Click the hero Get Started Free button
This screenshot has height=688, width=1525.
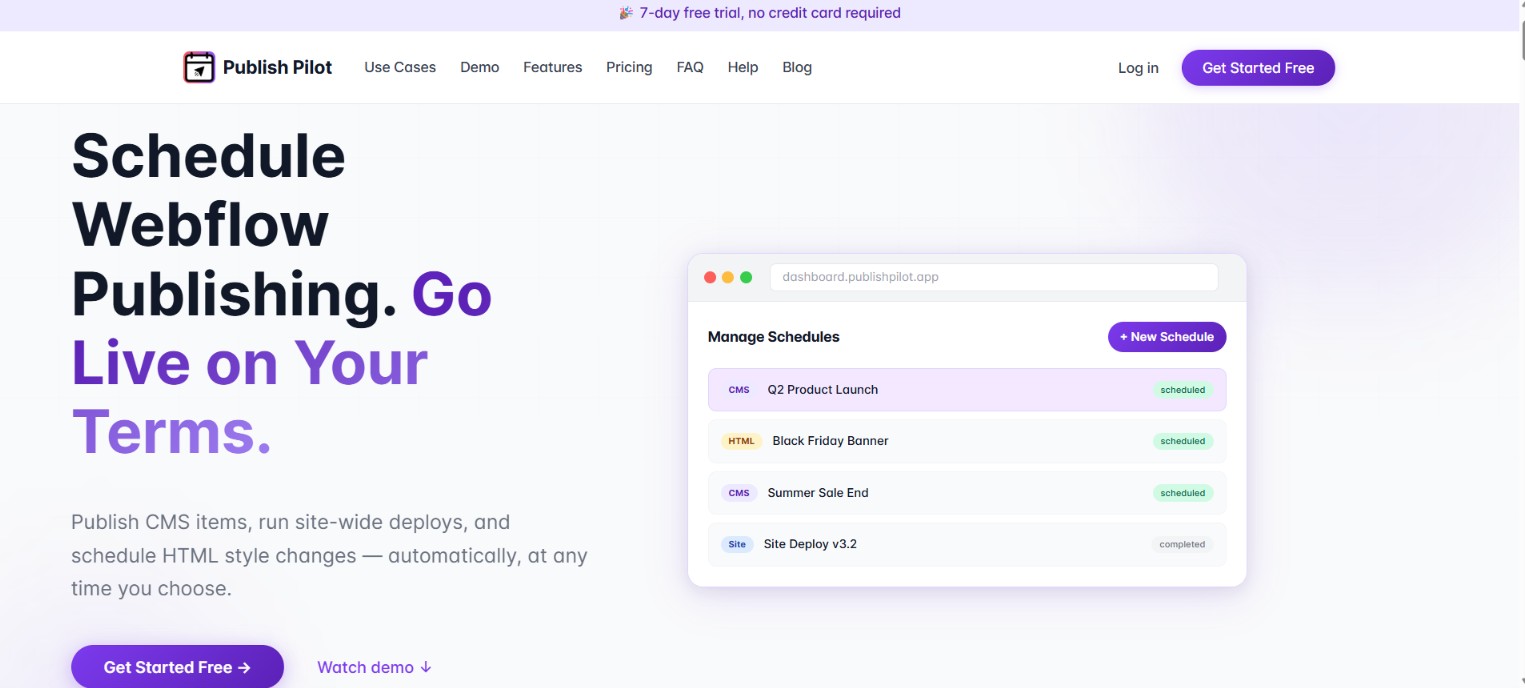point(177,667)
